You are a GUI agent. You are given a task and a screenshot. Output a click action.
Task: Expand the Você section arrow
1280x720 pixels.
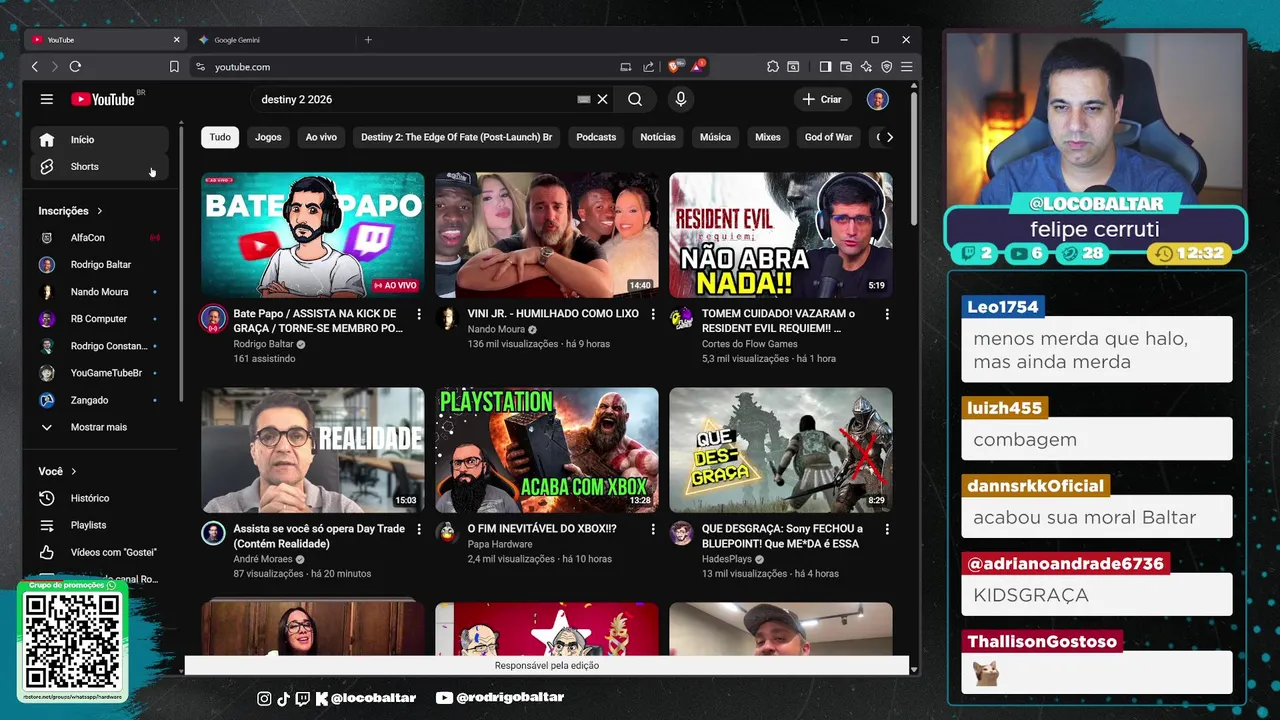point(74,471)
